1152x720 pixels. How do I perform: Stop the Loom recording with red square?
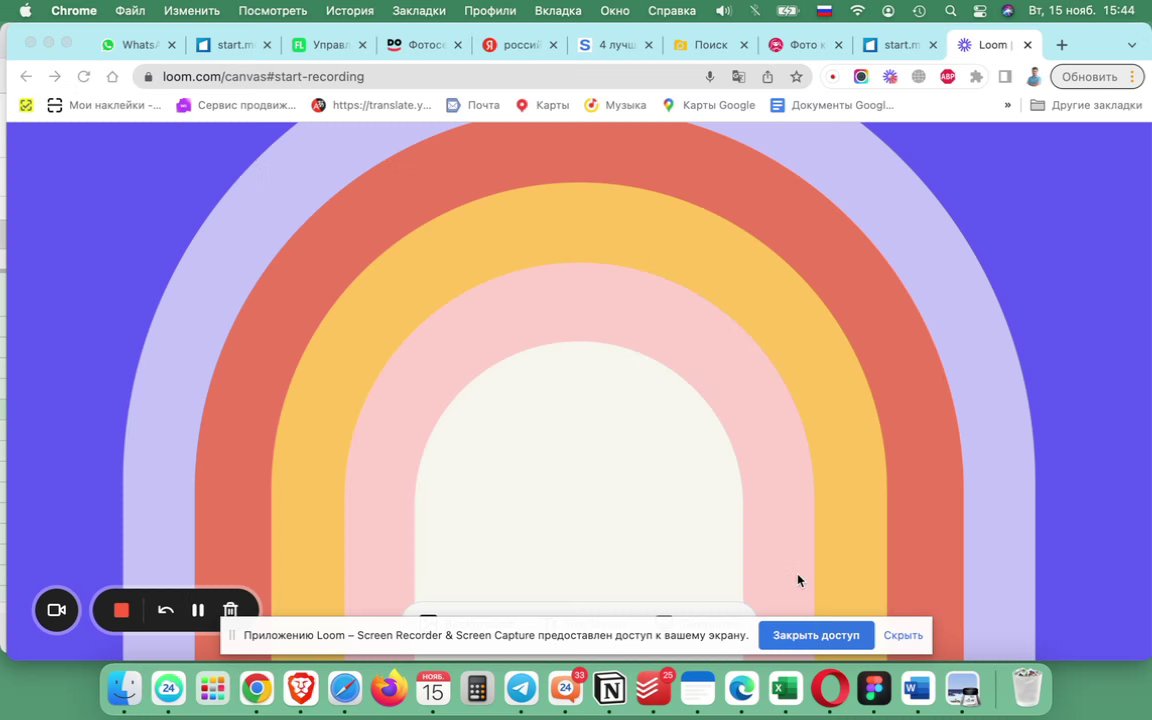[121, 610]
